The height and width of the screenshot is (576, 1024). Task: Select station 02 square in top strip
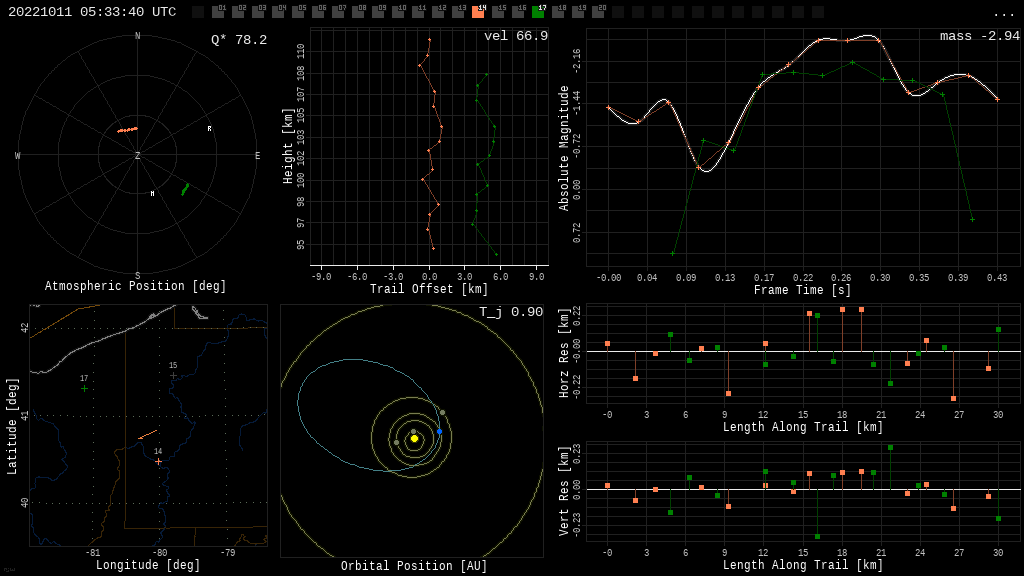pyautogui.click(x=238, y=12)
